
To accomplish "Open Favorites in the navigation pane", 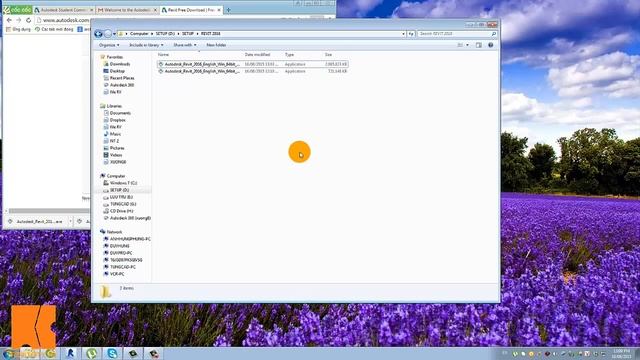I will point(115,57).
